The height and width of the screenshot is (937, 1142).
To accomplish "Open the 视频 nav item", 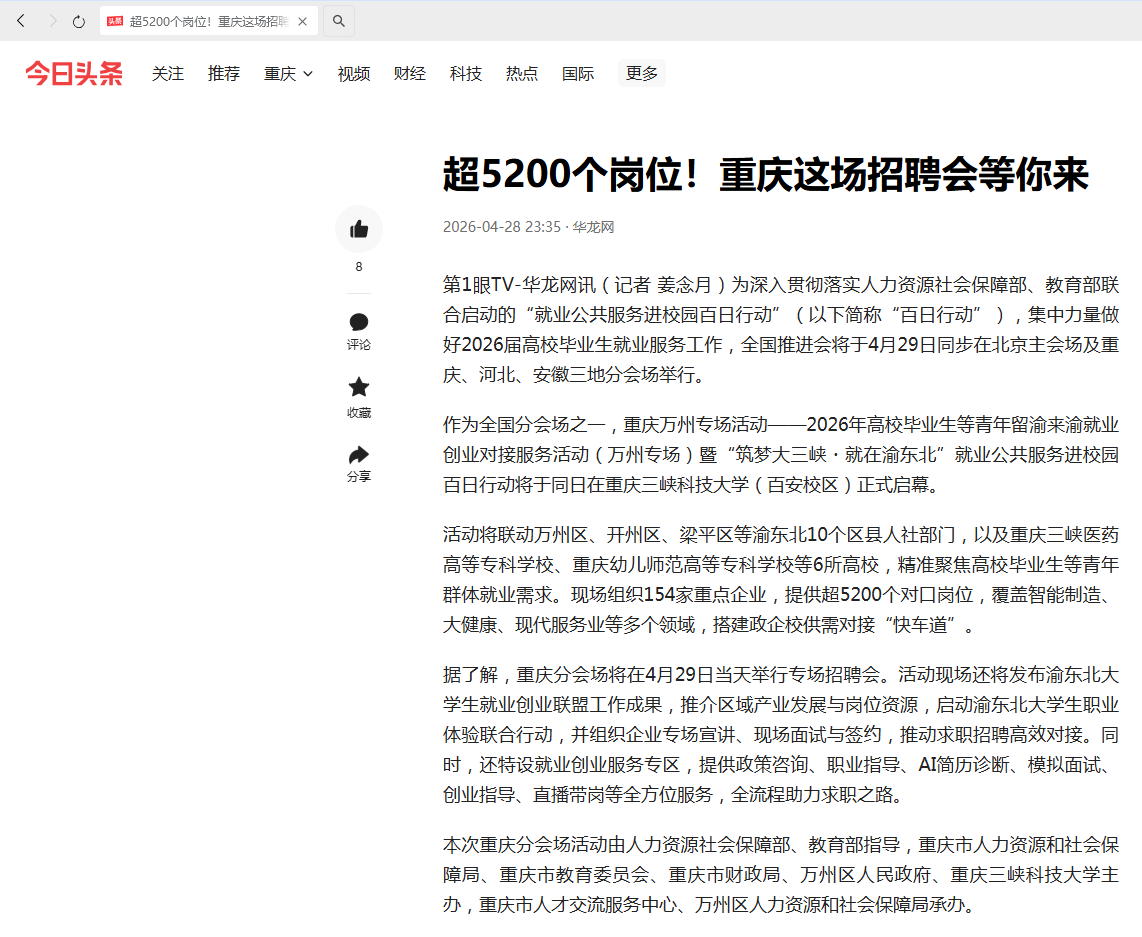I will click(354, 74).
